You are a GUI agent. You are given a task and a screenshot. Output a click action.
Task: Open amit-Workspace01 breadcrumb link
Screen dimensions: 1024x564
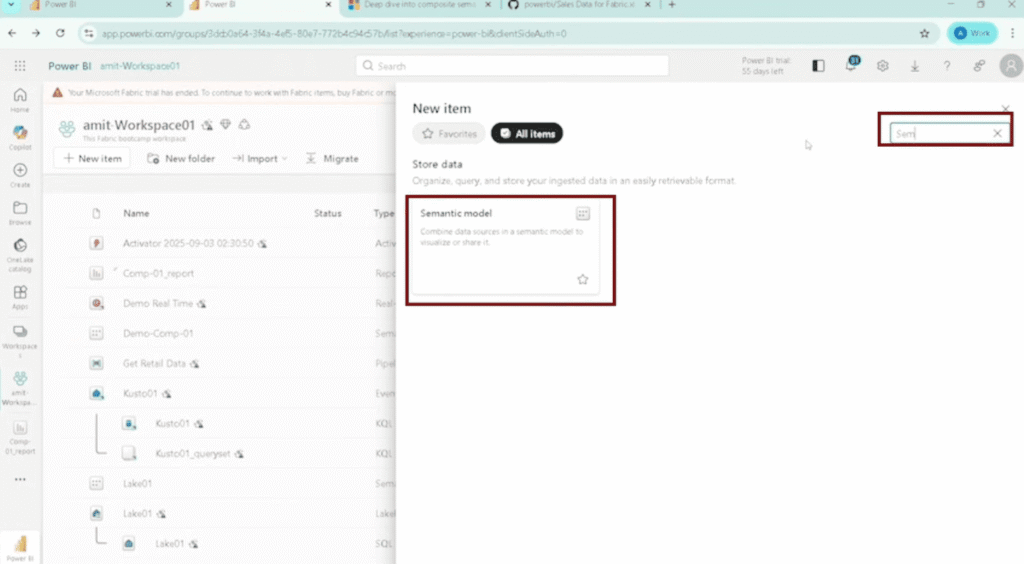point(140,66)
